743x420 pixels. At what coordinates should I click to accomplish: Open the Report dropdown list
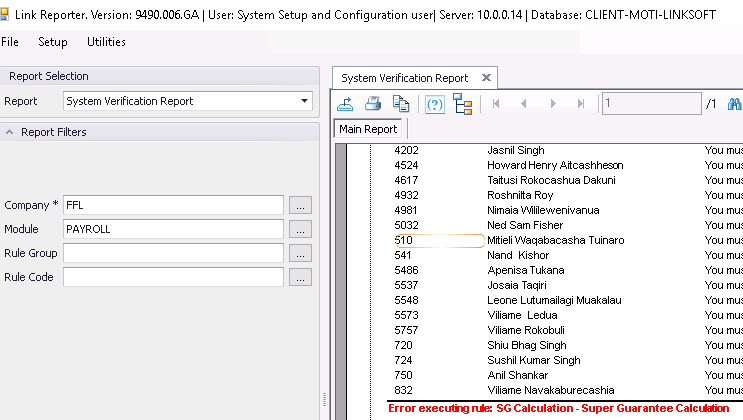point(304,101)
